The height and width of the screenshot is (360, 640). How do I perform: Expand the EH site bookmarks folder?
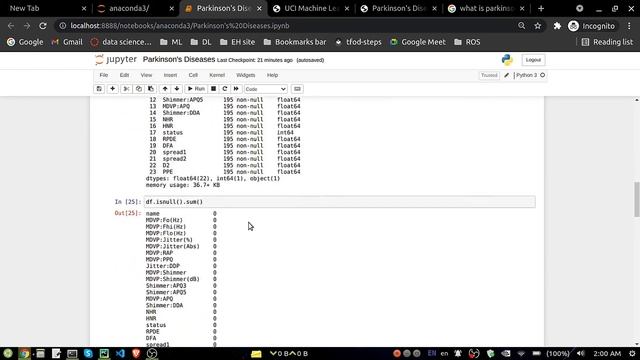pos(238,42)
